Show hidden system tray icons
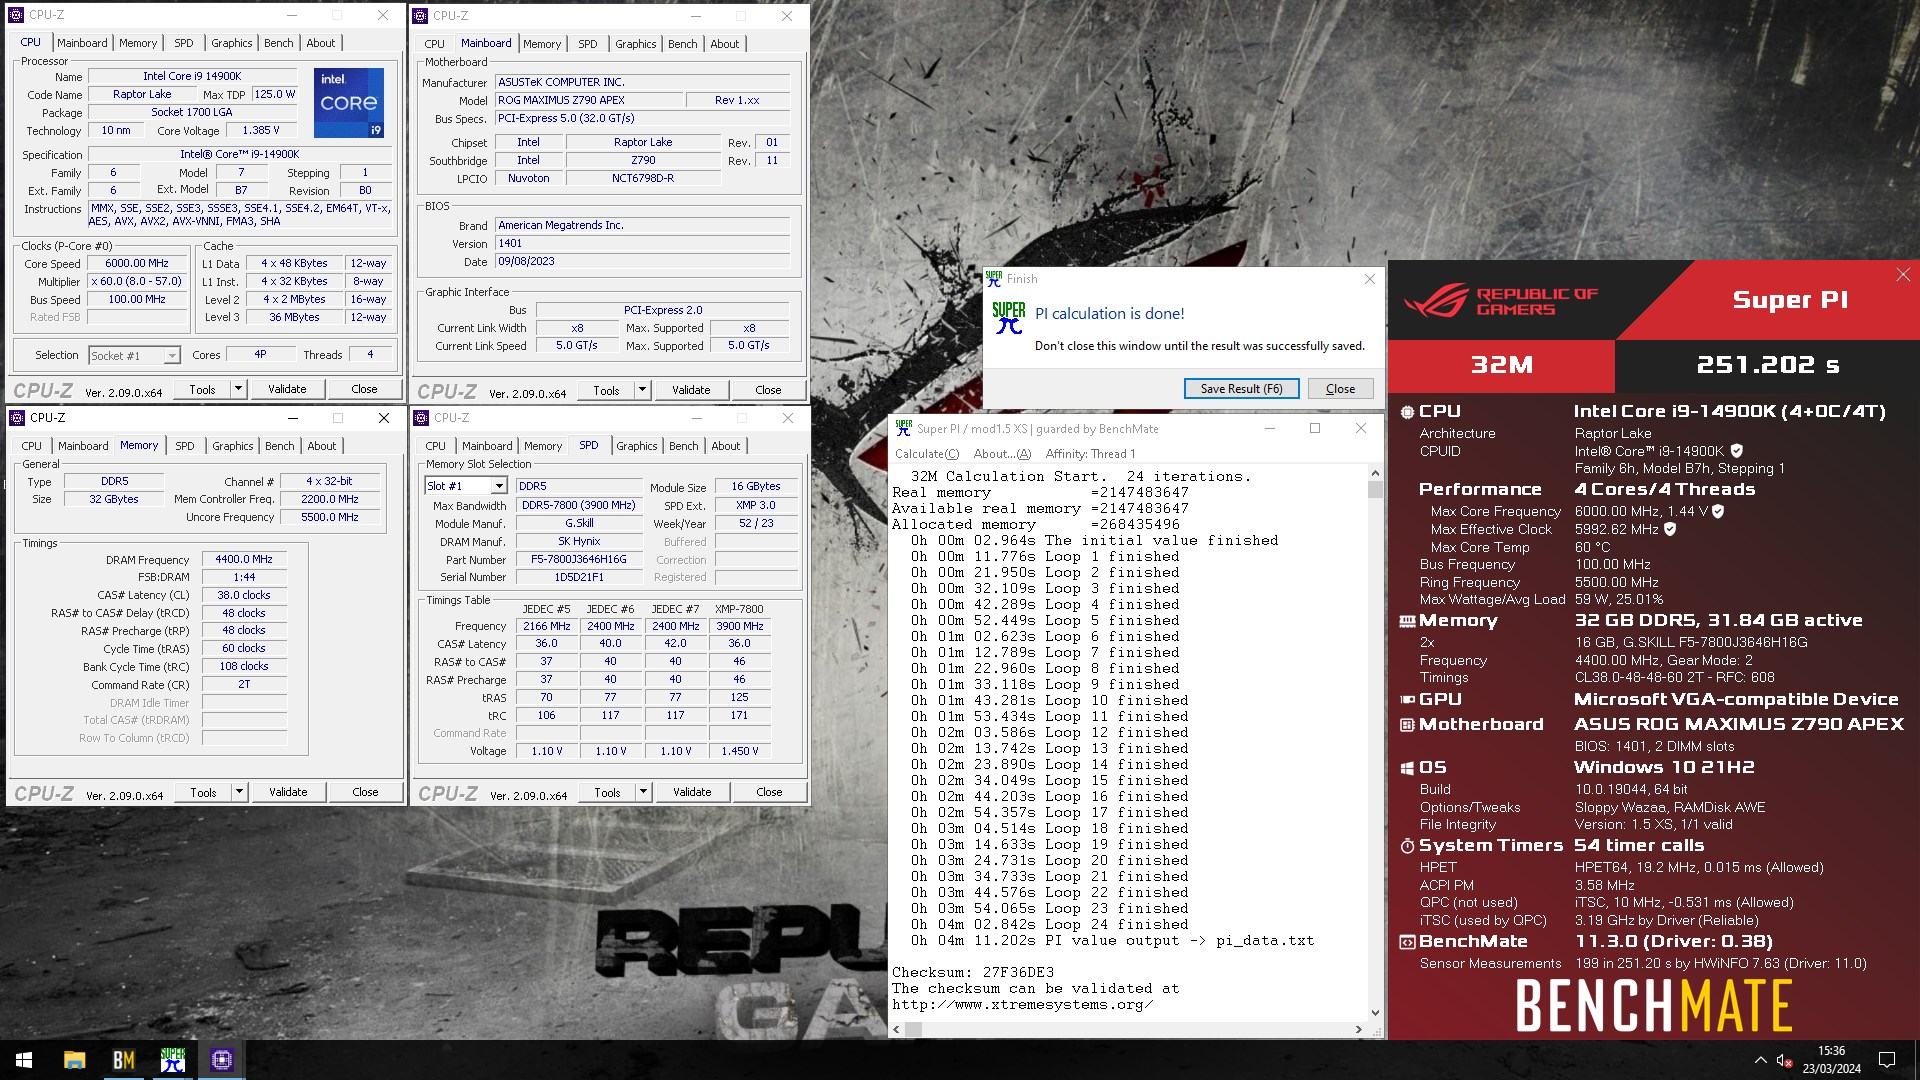Image resolution: width=1920 pixels, height=1080 pixels. (1760, 1060)
